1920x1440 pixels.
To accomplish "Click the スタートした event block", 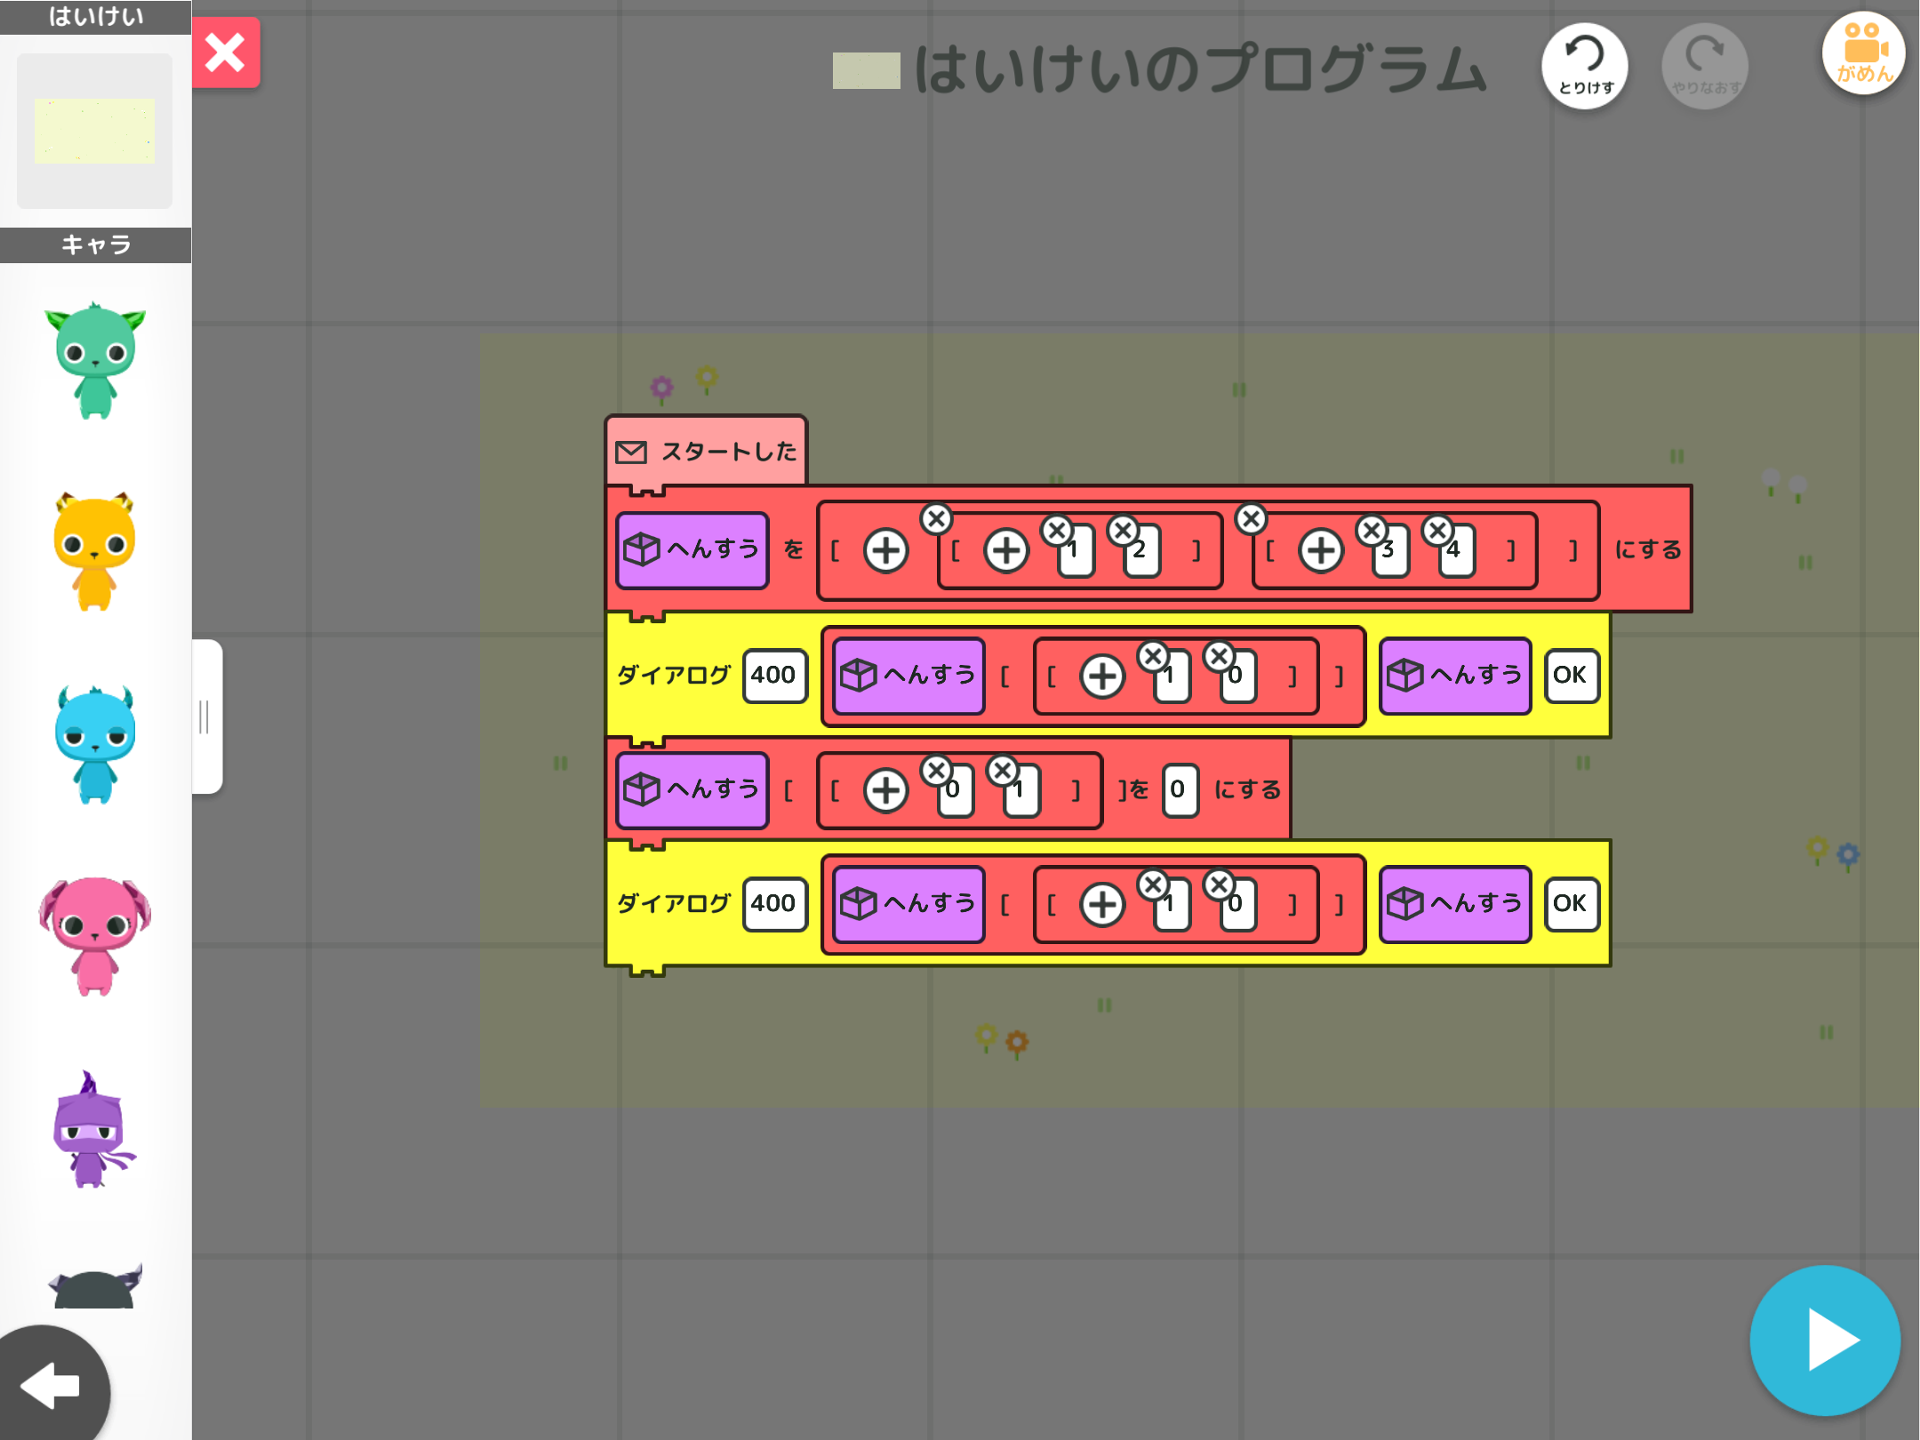I will point(706,452).
